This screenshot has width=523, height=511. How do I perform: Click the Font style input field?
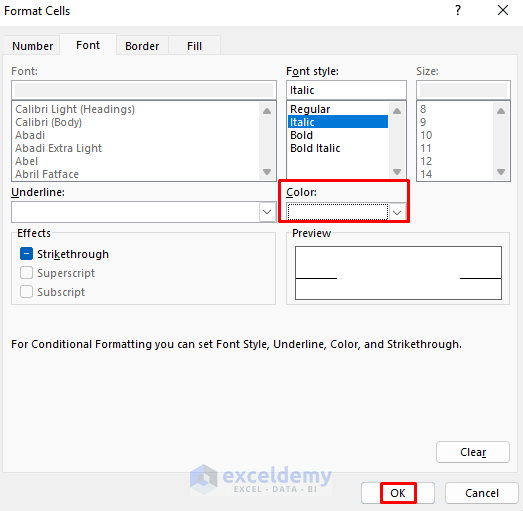(x=346, y=90)
